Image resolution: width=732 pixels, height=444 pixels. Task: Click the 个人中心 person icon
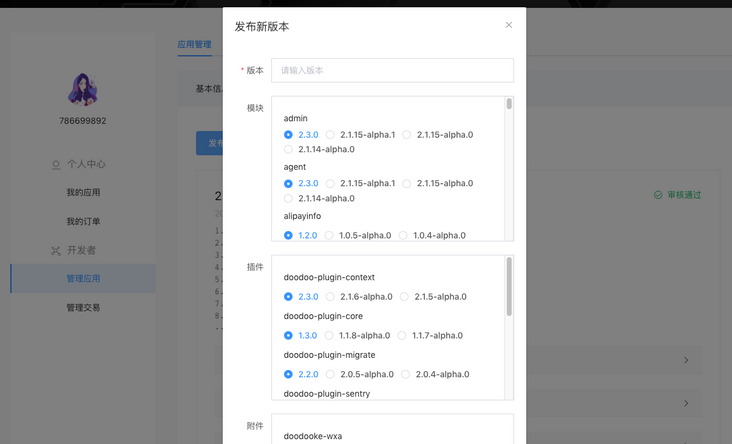[56, 165]
